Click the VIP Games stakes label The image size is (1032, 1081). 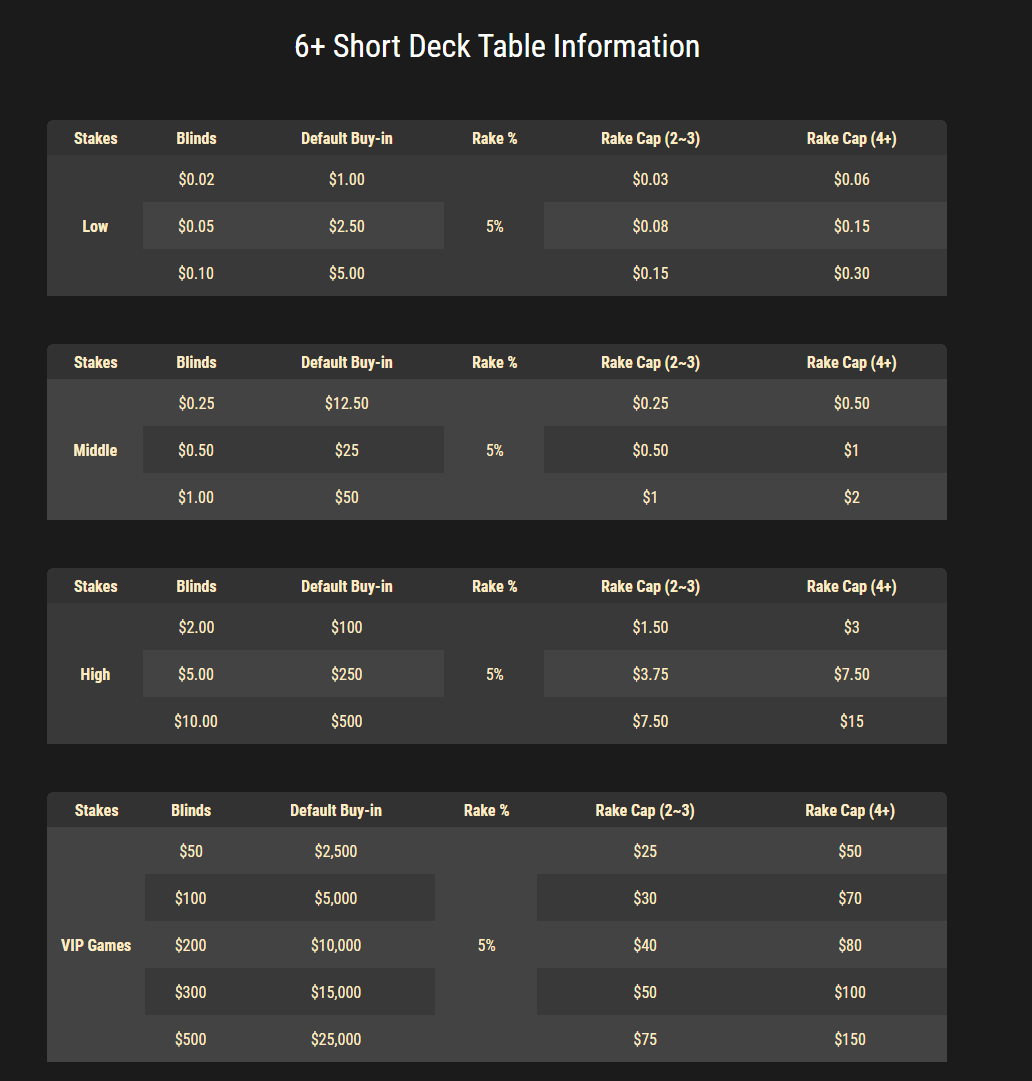tap(96, 945)
